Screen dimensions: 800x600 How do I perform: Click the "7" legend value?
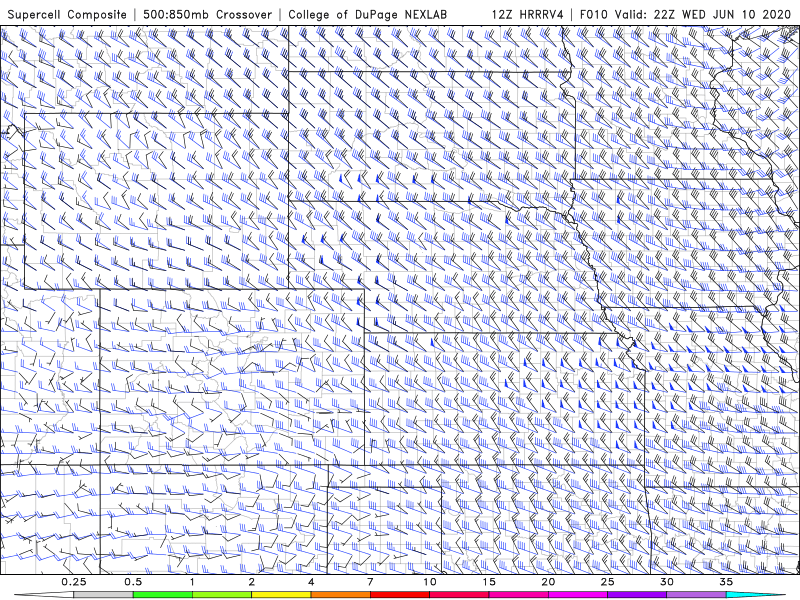370,582
